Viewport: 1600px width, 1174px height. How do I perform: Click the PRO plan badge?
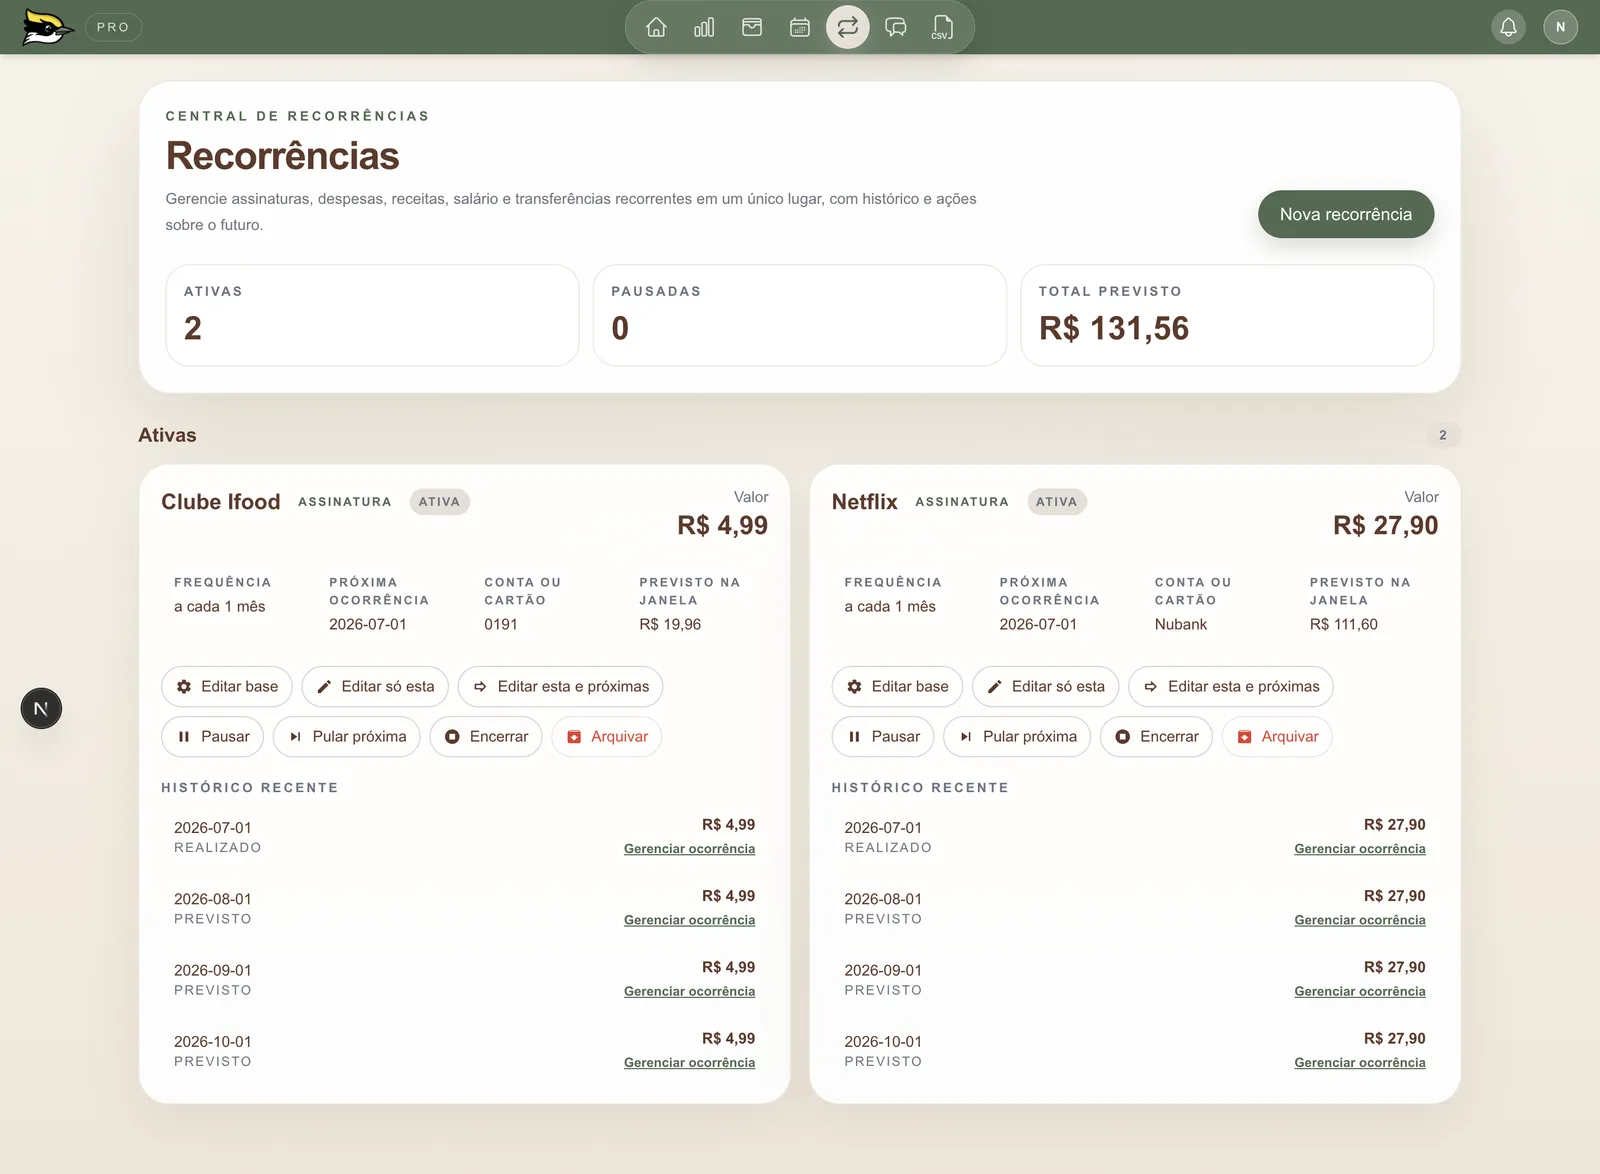113,27
